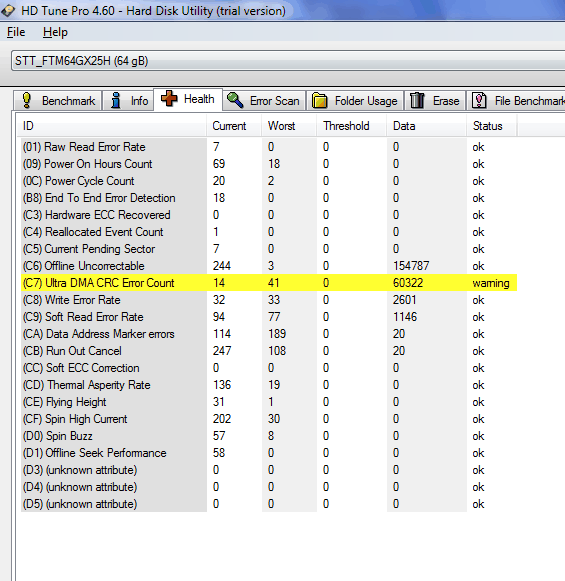565x581 pixels.
Task: Click the current value 247
Action: (222, 351)
